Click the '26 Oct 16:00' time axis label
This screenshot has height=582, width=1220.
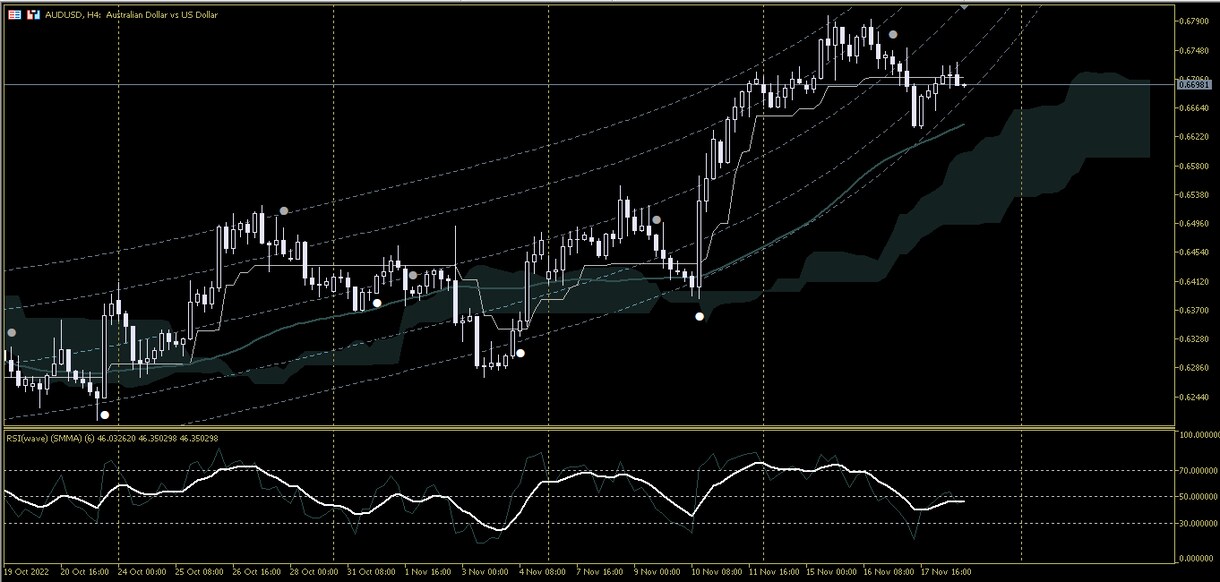coord(257,574)
